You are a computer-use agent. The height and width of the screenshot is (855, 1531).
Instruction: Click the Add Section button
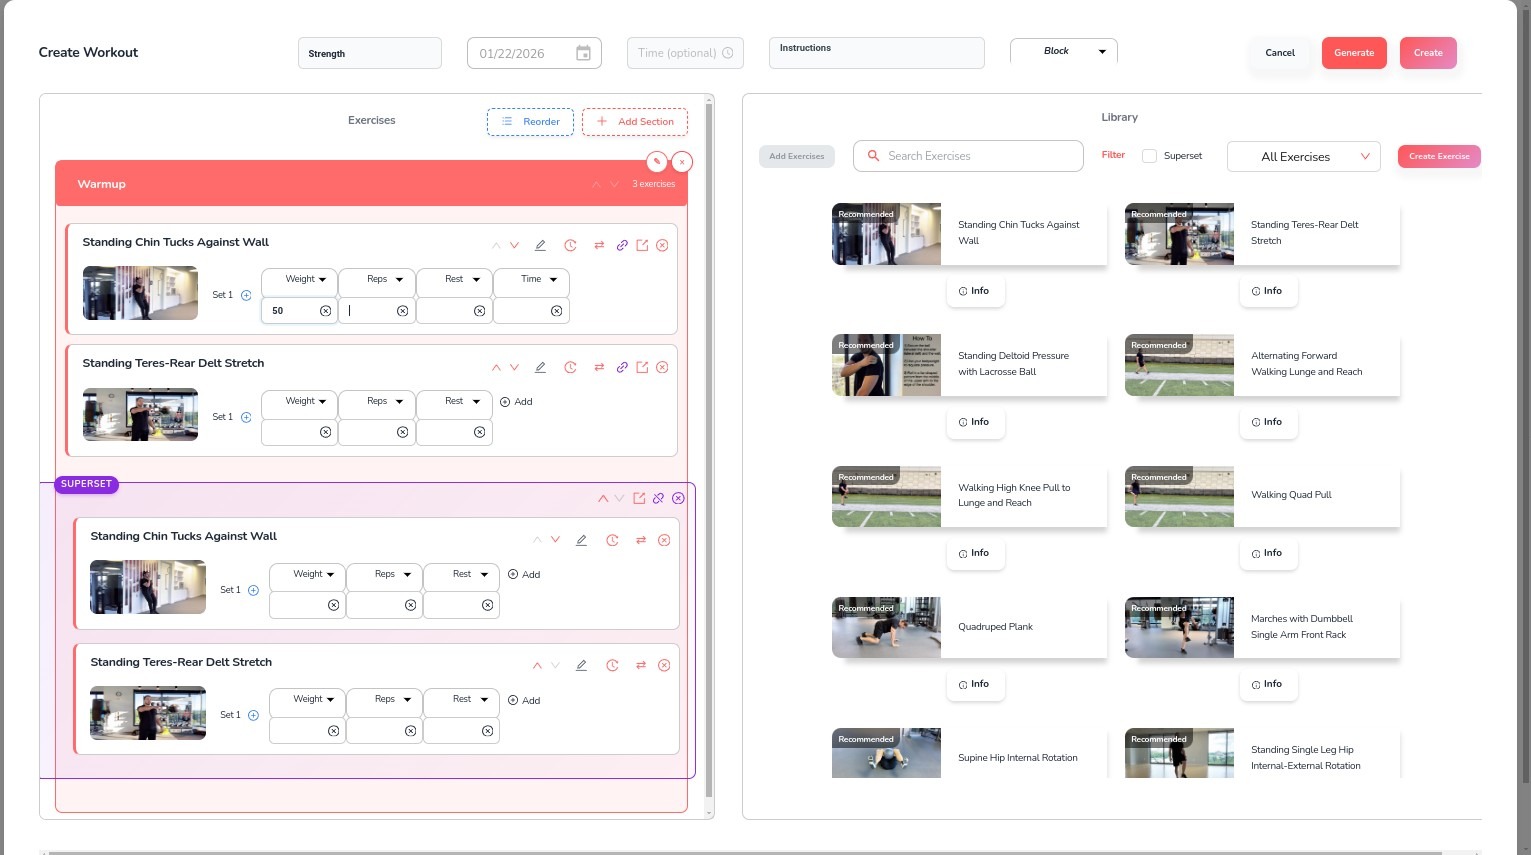(x=635, y=122)
